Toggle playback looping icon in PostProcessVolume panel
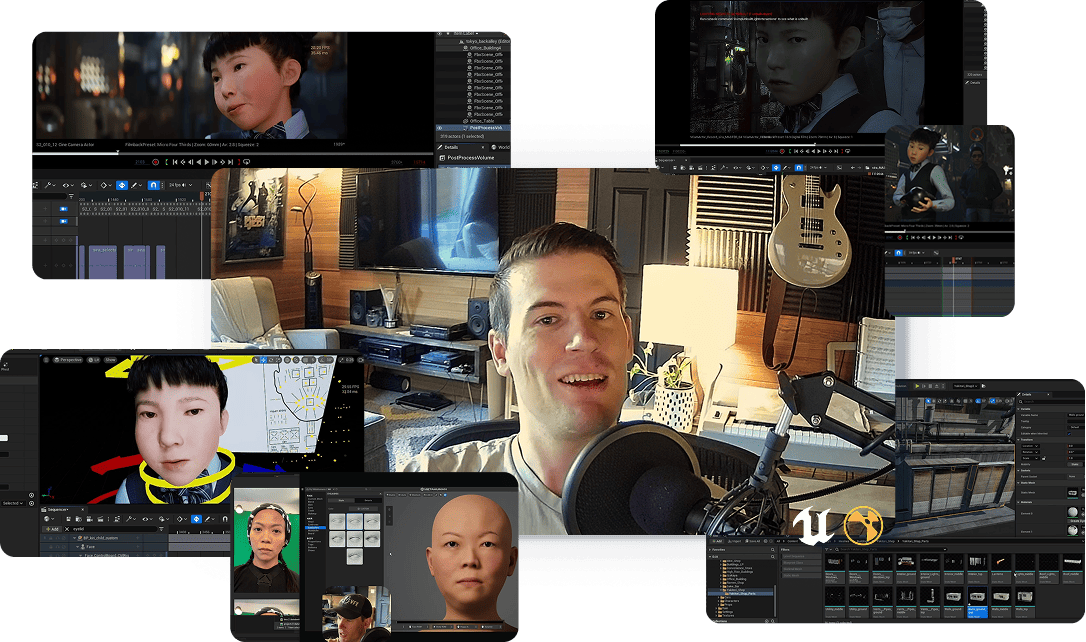 coord(247,162)
